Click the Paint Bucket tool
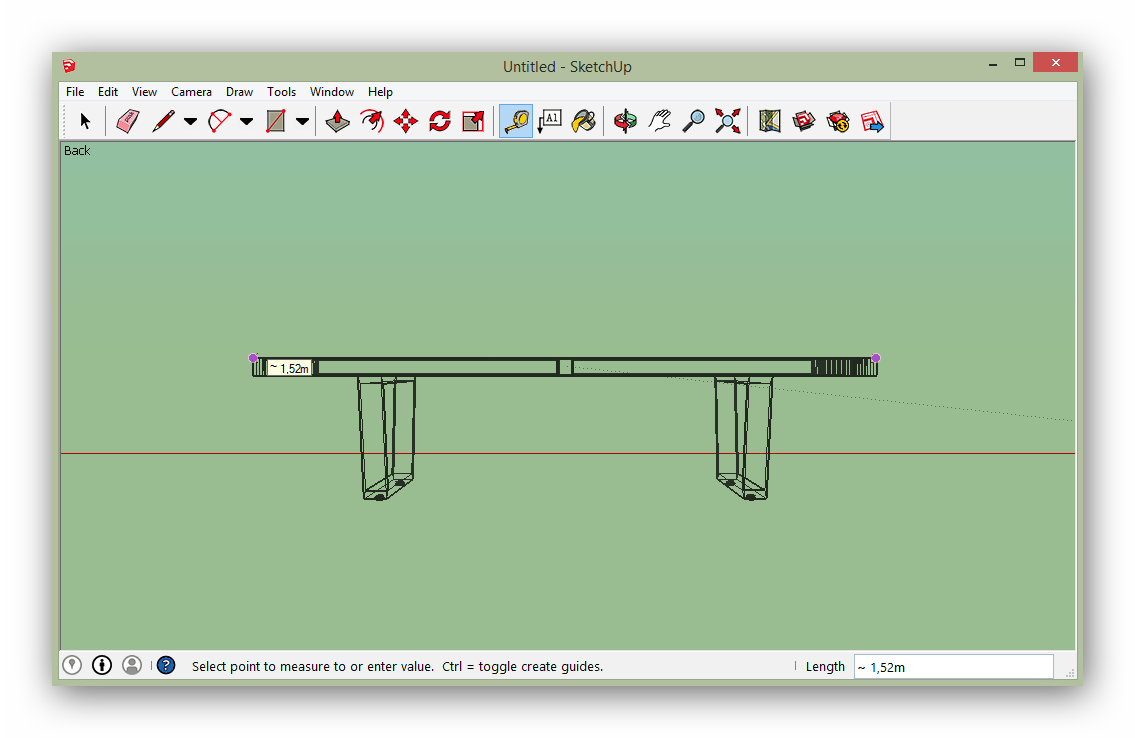 [x=583, y=121]
